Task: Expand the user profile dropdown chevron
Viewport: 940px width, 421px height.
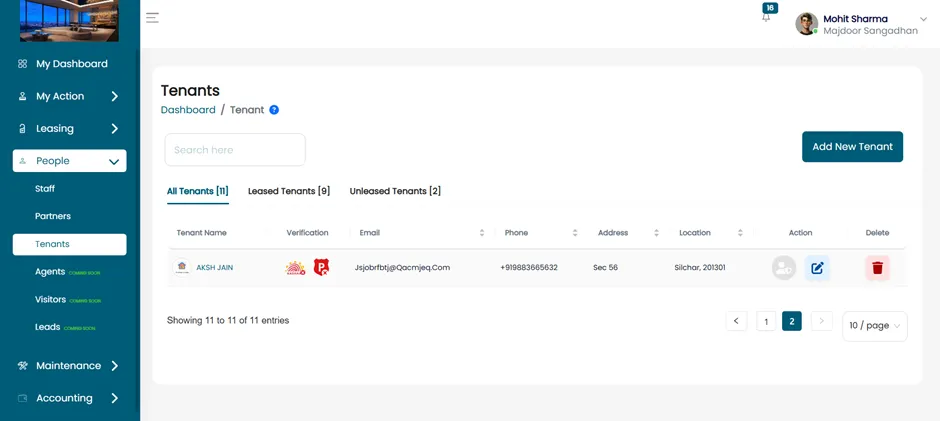Action: coord(923,19)
